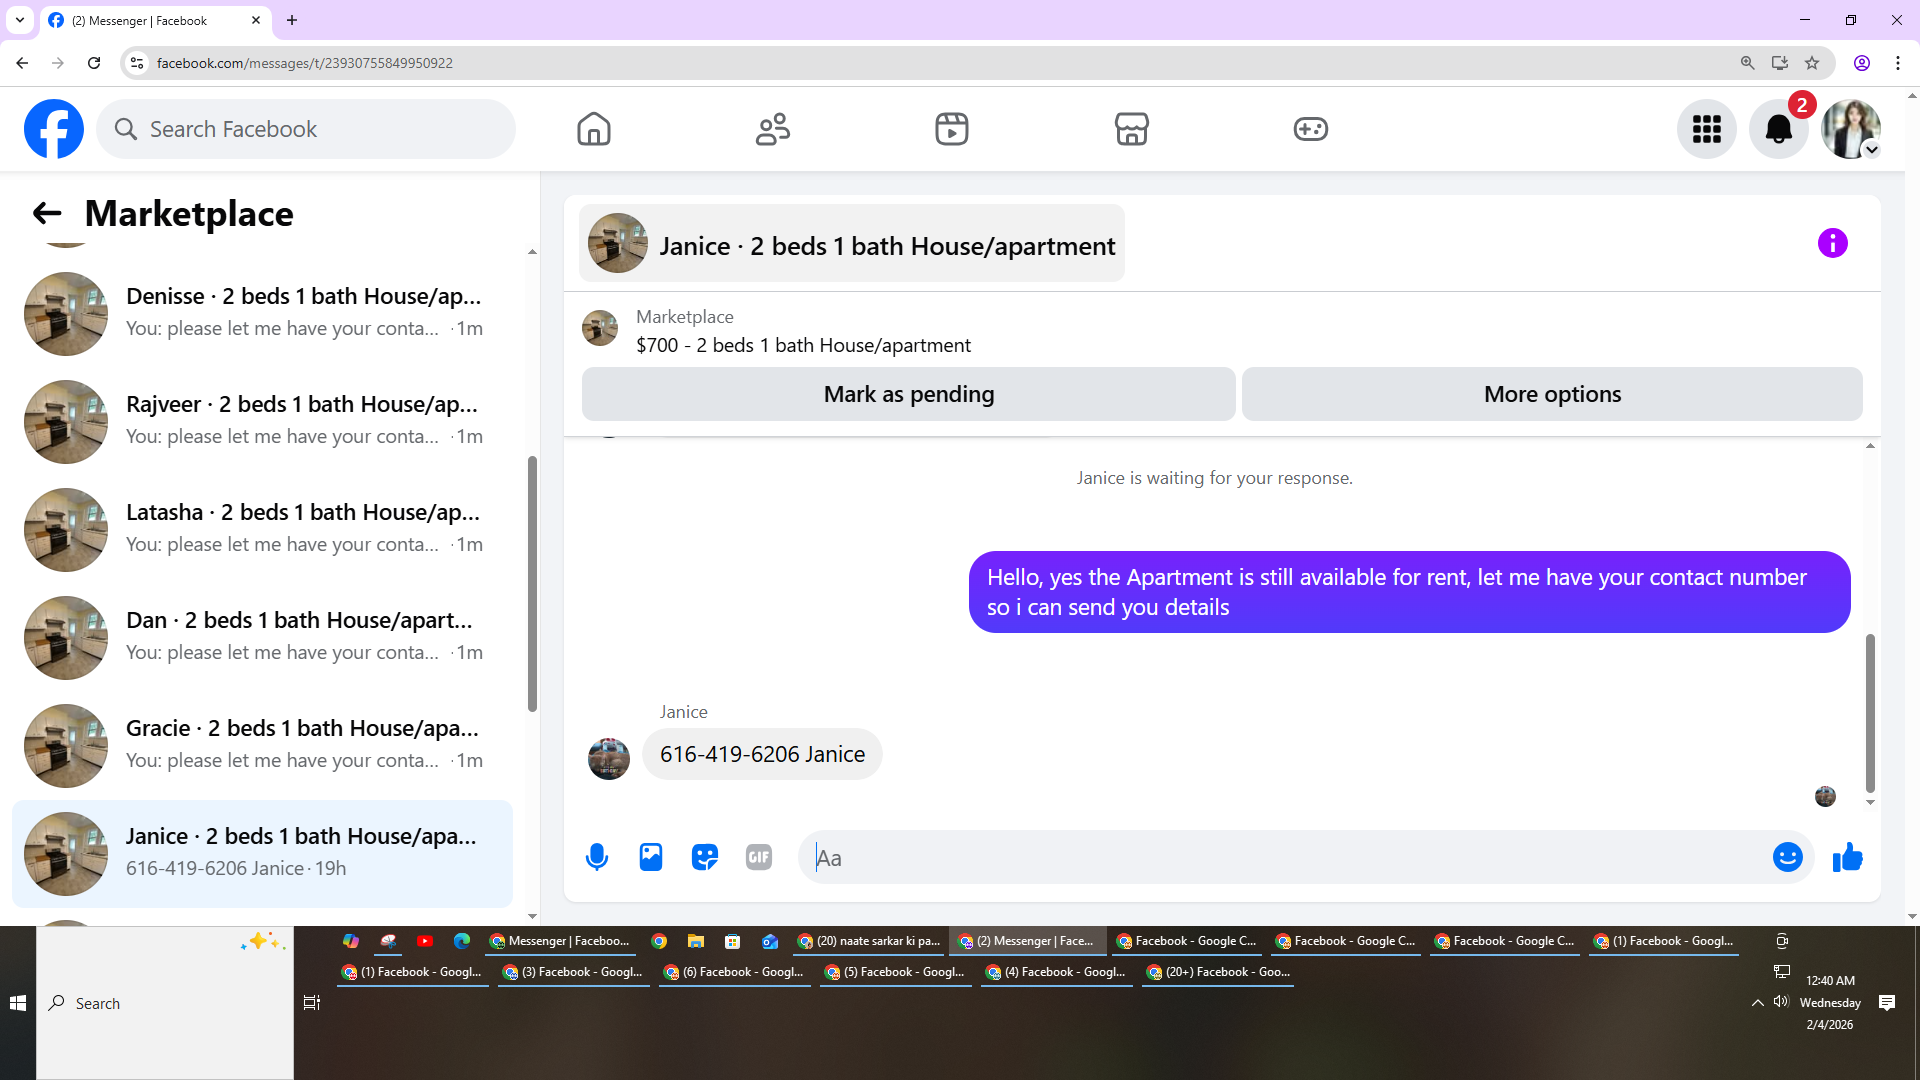Mark the listing as pending
Screen dimensions: 1920x1080
click(908, 394)
